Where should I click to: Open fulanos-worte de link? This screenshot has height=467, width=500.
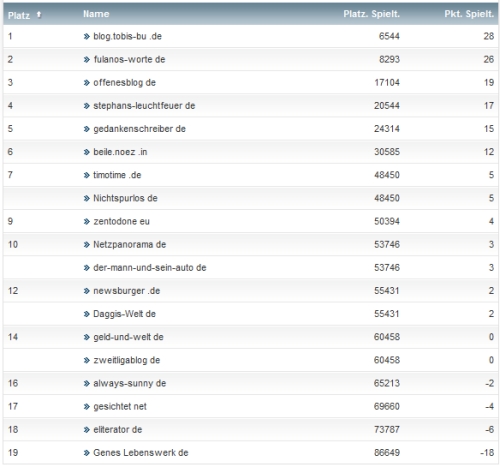(129, 59)
